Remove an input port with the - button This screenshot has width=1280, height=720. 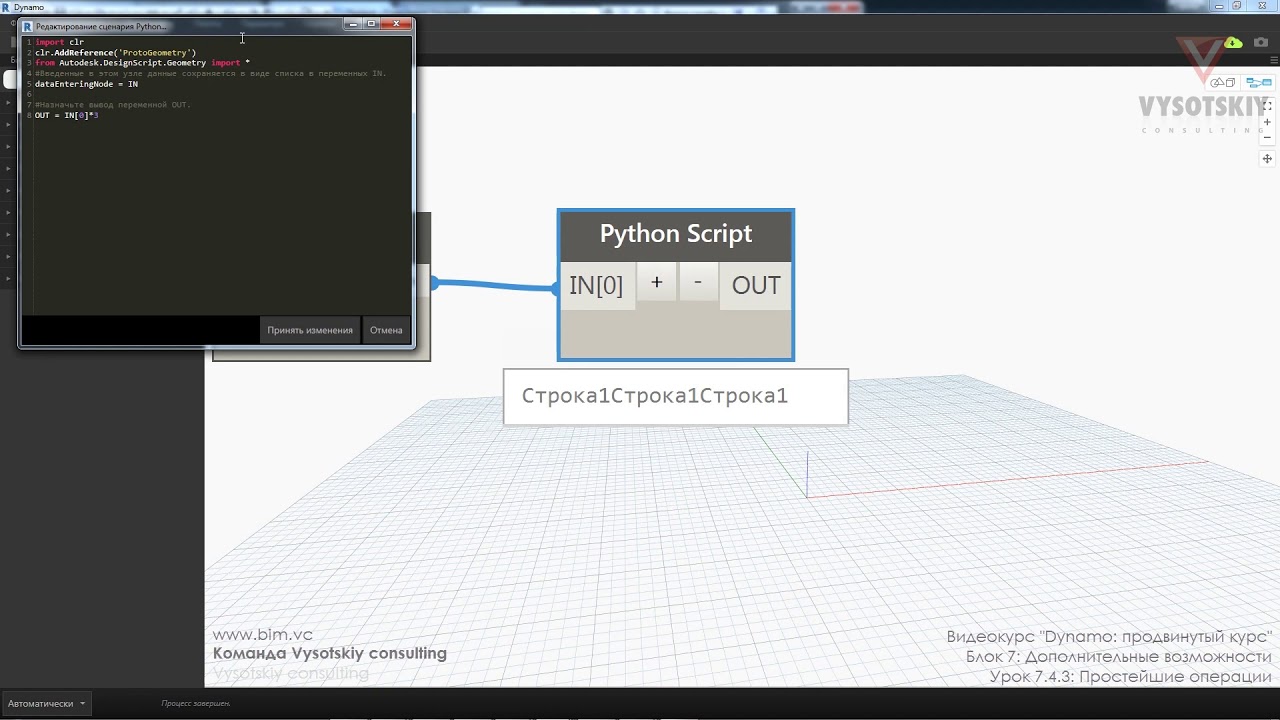pos(698,283)
